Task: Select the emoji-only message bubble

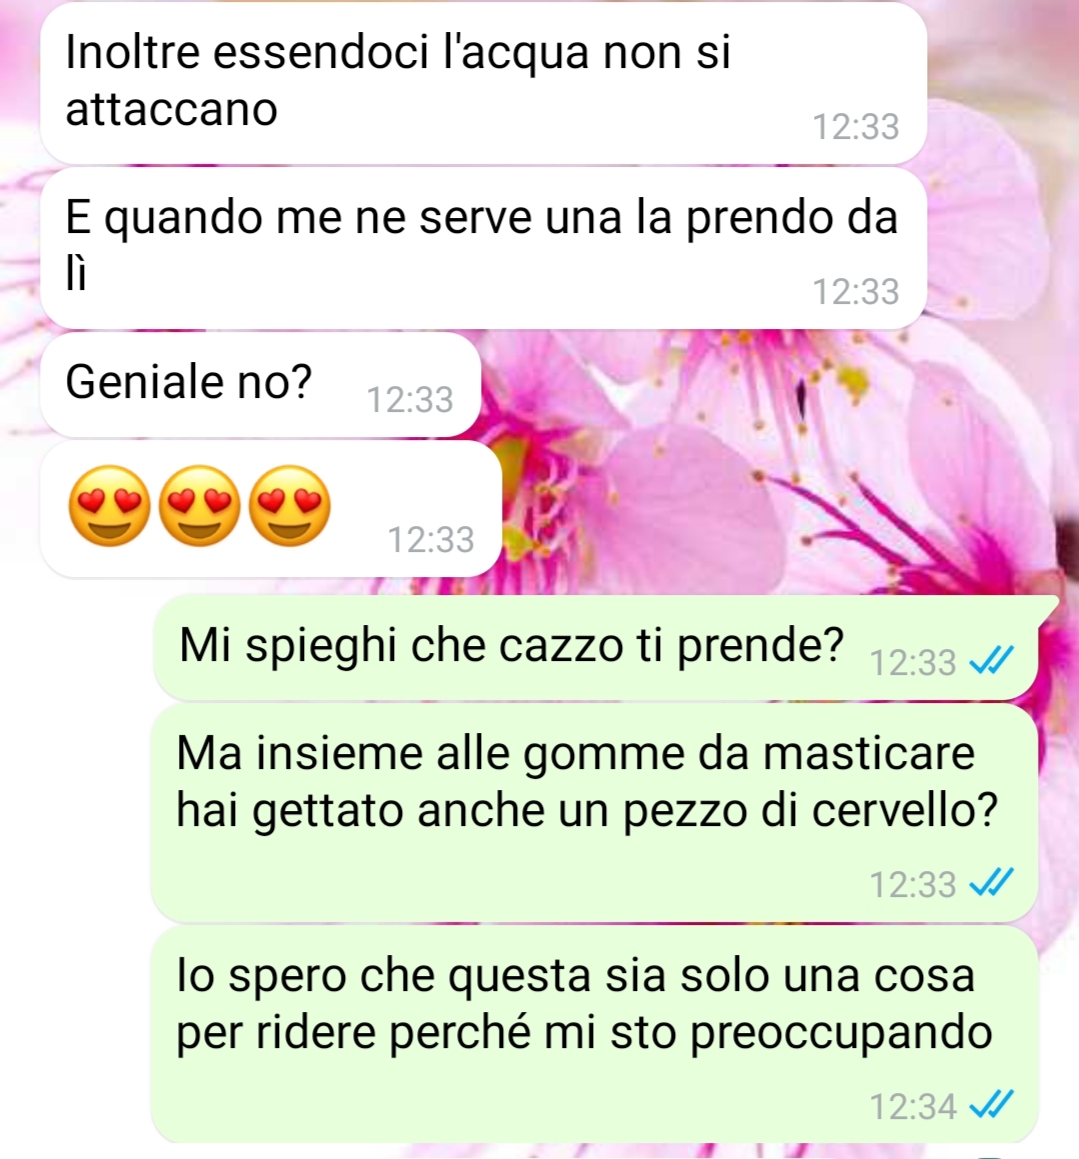Action: pos(270,509)
